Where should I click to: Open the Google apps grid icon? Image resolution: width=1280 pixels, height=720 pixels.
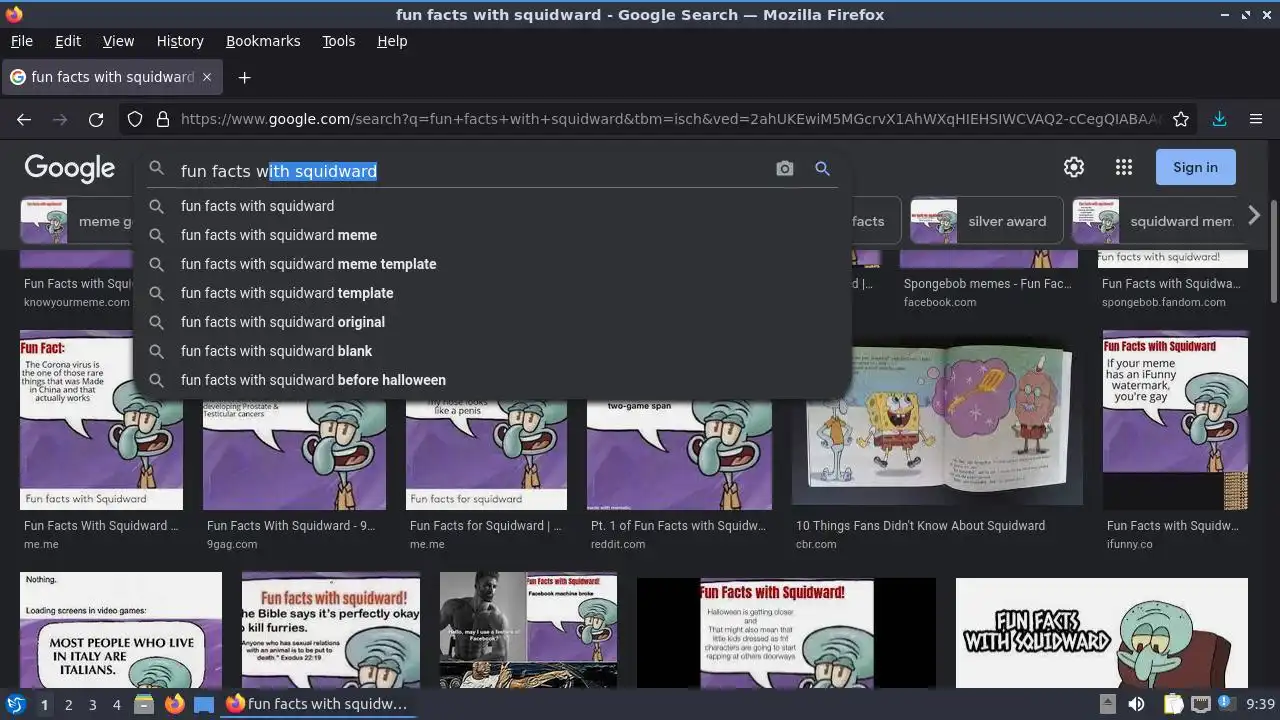click(1124, 167)
